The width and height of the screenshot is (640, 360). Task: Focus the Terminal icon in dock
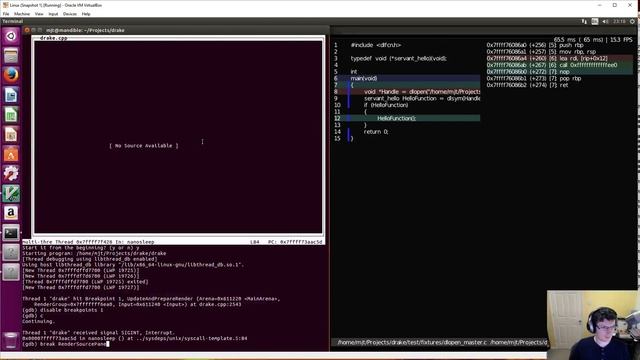coord(11,233)
